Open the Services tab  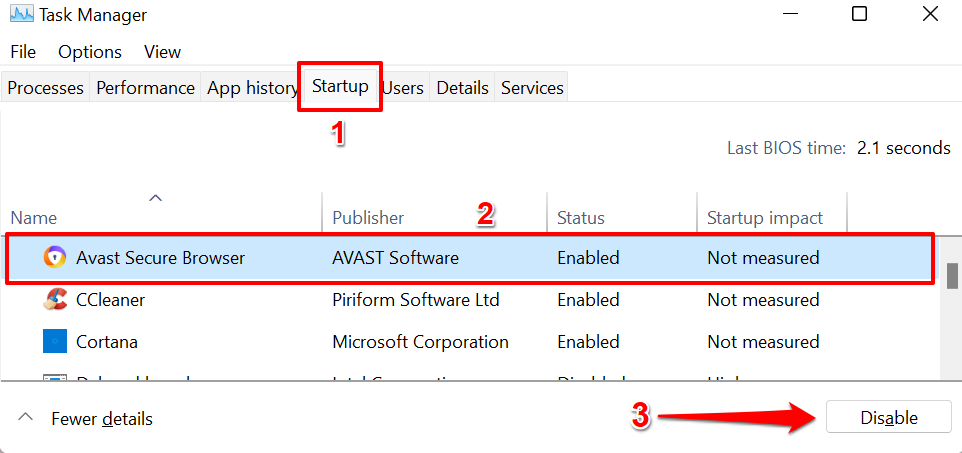click(532, 88)
